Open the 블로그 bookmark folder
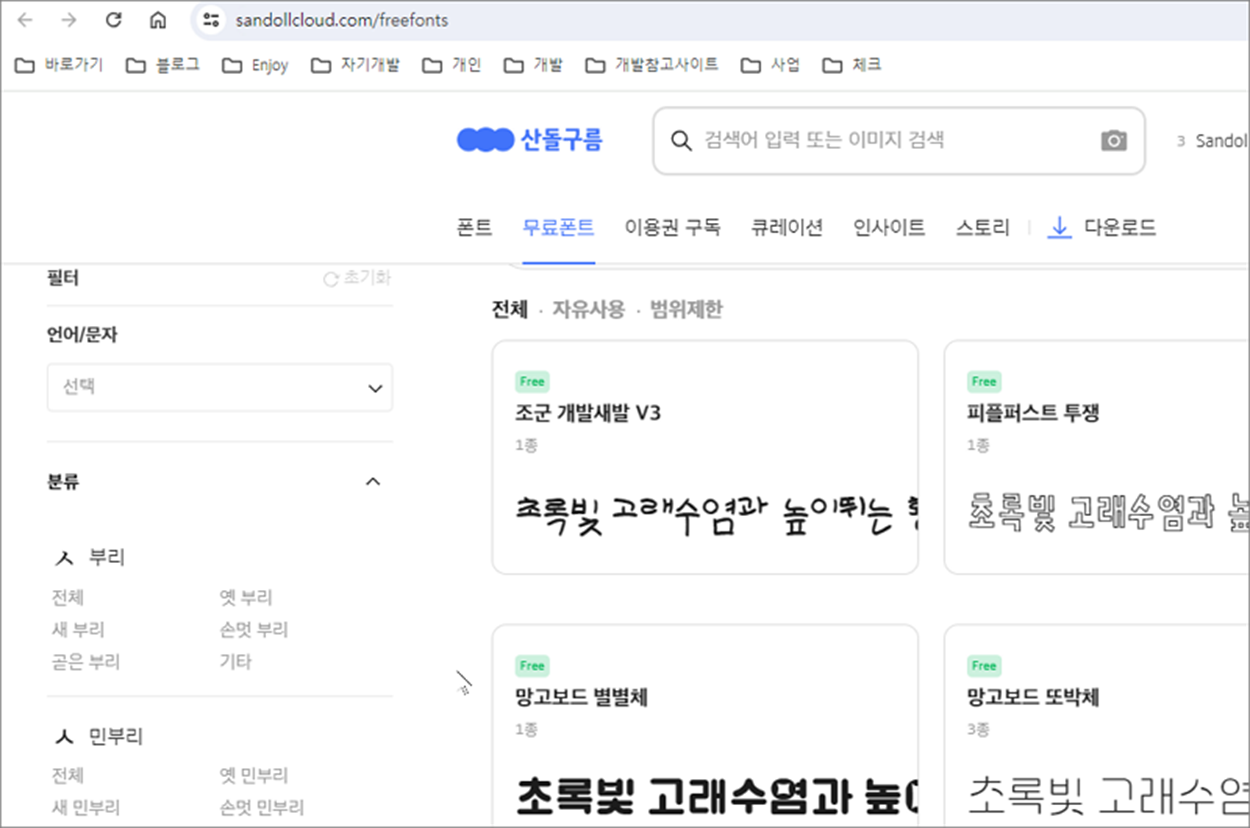Screen dimensions: 1250x828 coord(163,65)
